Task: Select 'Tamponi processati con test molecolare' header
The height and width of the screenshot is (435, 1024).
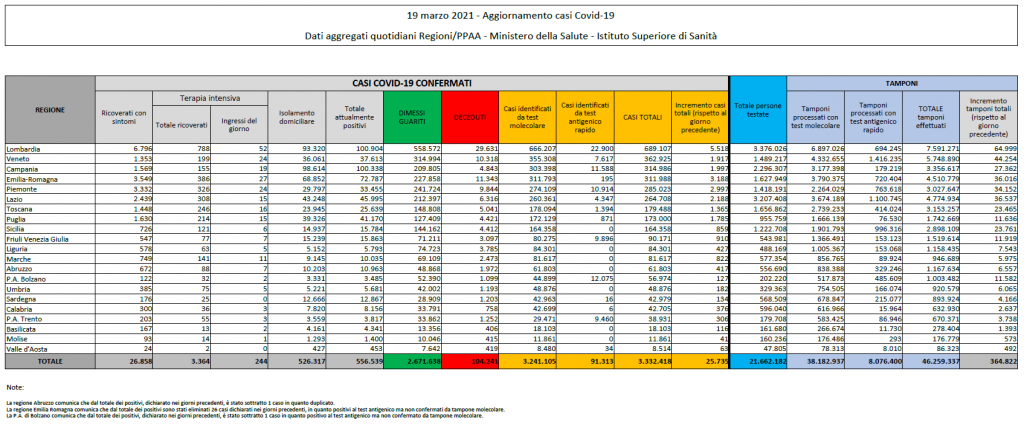Action: (x=816, y=117)
